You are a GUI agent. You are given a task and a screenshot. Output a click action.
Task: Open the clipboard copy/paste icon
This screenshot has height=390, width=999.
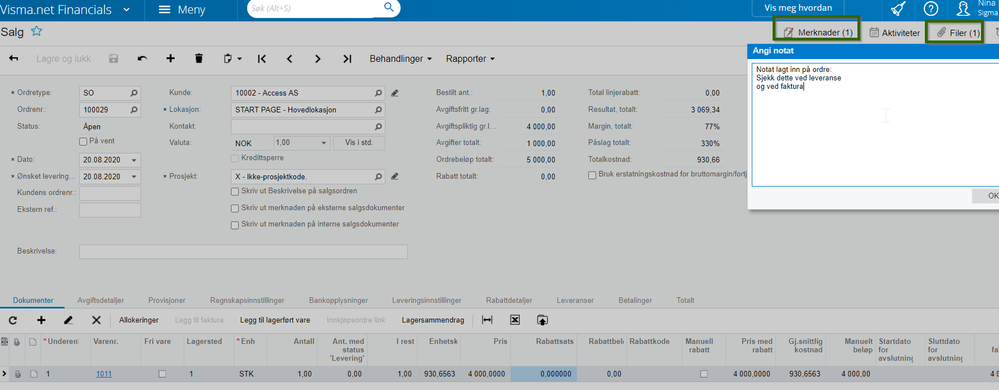[233, 59]
